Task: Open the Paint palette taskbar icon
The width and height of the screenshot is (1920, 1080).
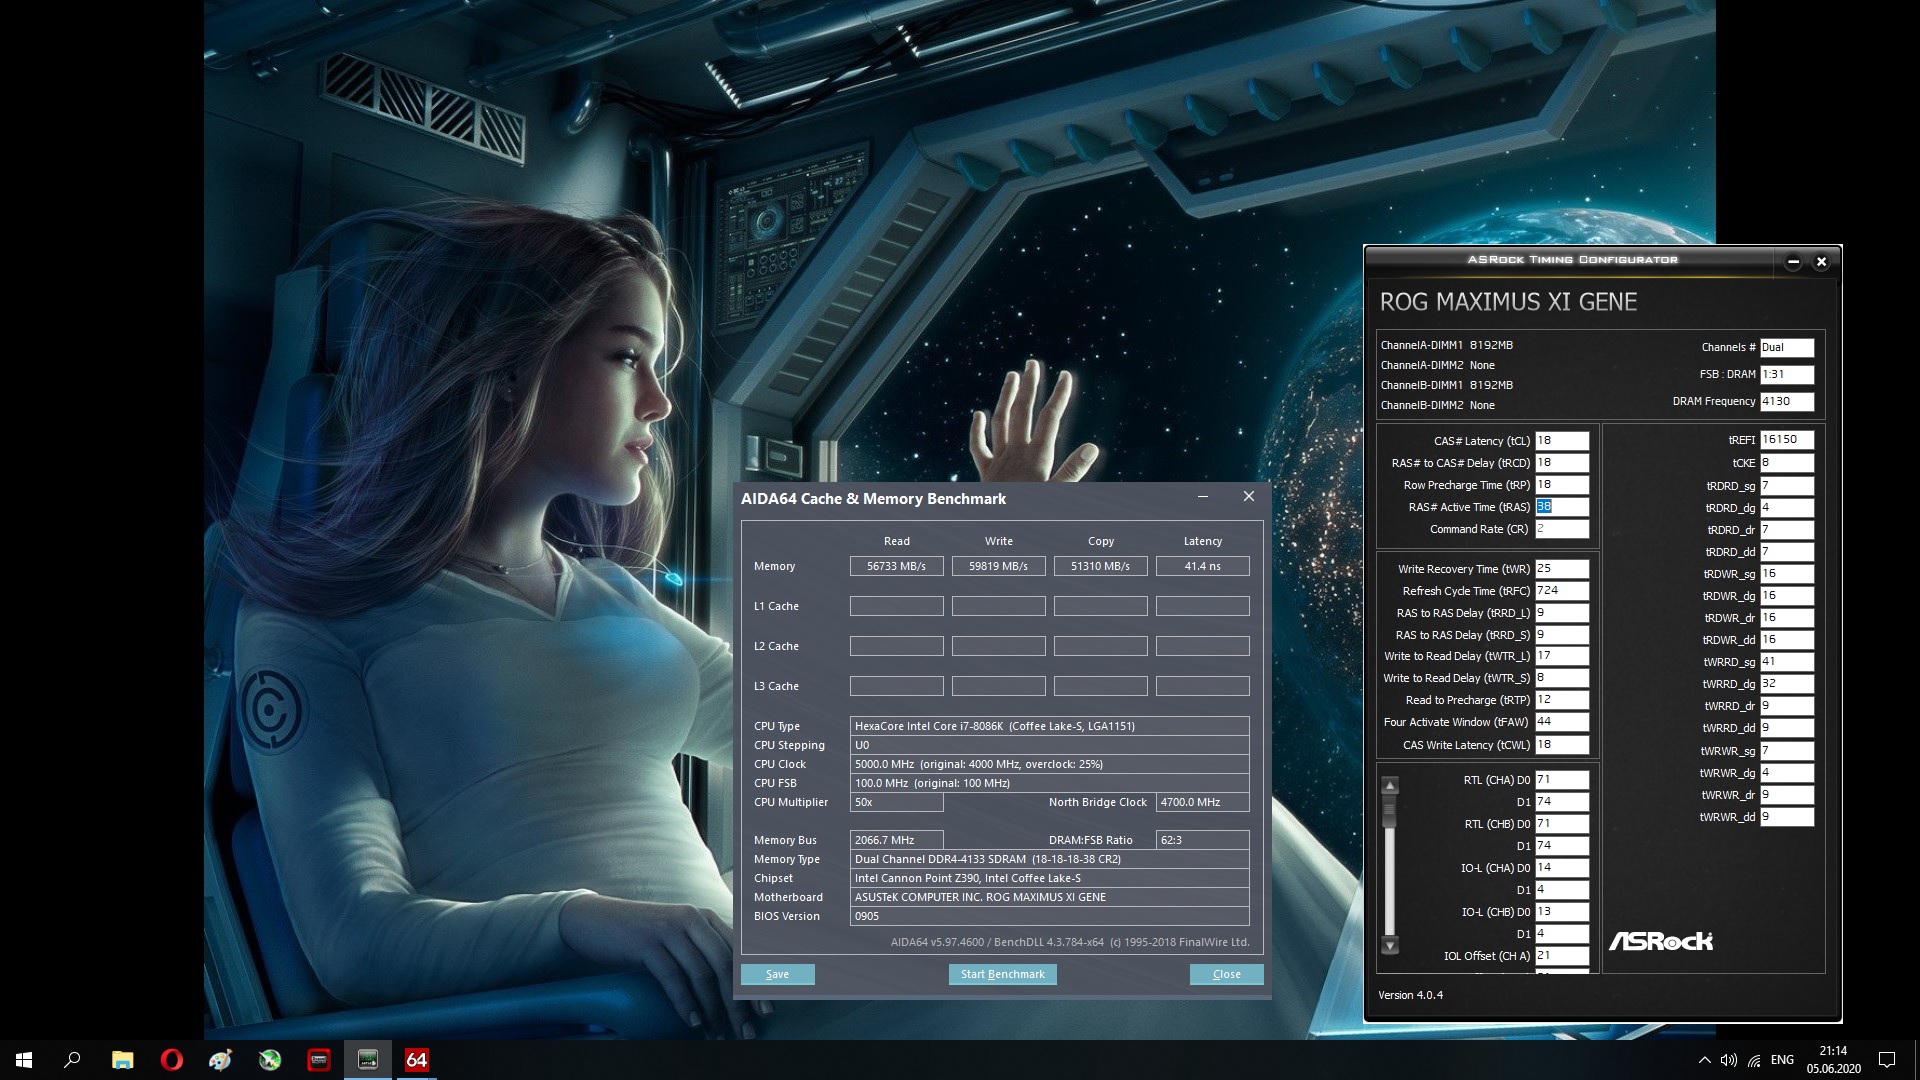Action: (220, 1060)
